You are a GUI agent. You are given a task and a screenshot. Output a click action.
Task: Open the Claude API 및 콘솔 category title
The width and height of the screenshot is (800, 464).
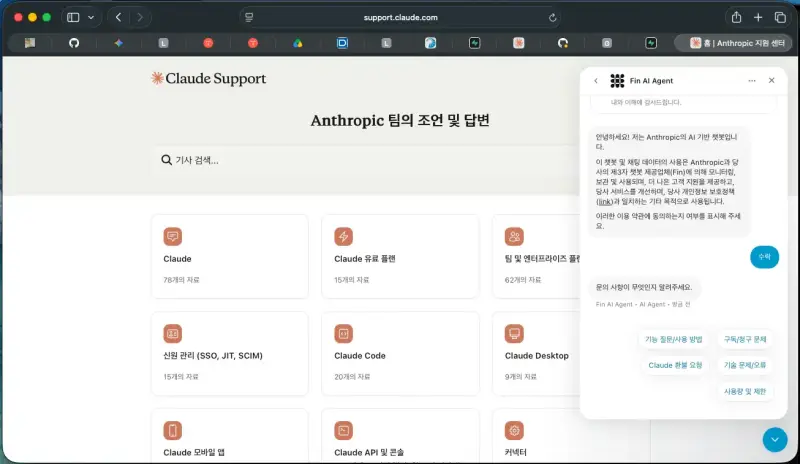(x=369, y=452)
